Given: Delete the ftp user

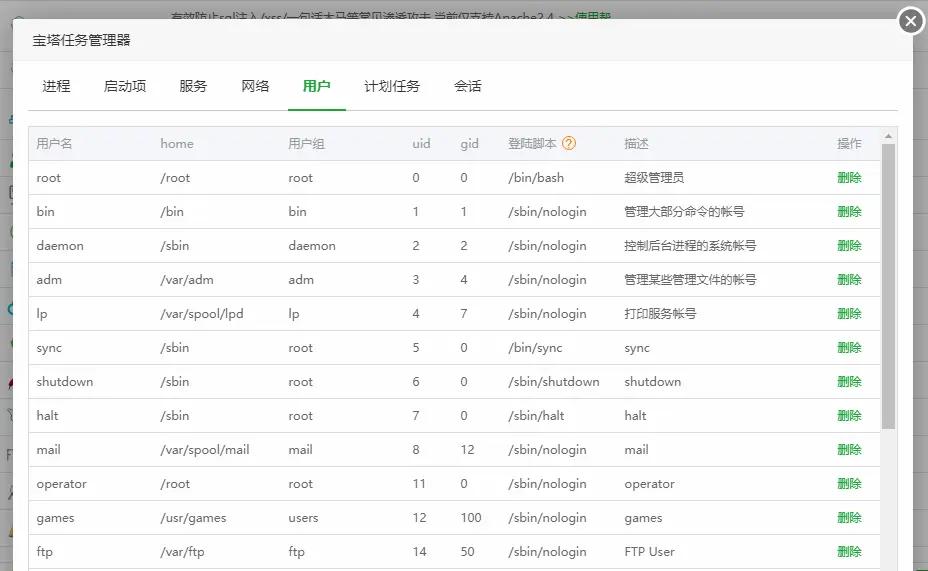Looking at the screenshot, I should coord(849,552).
